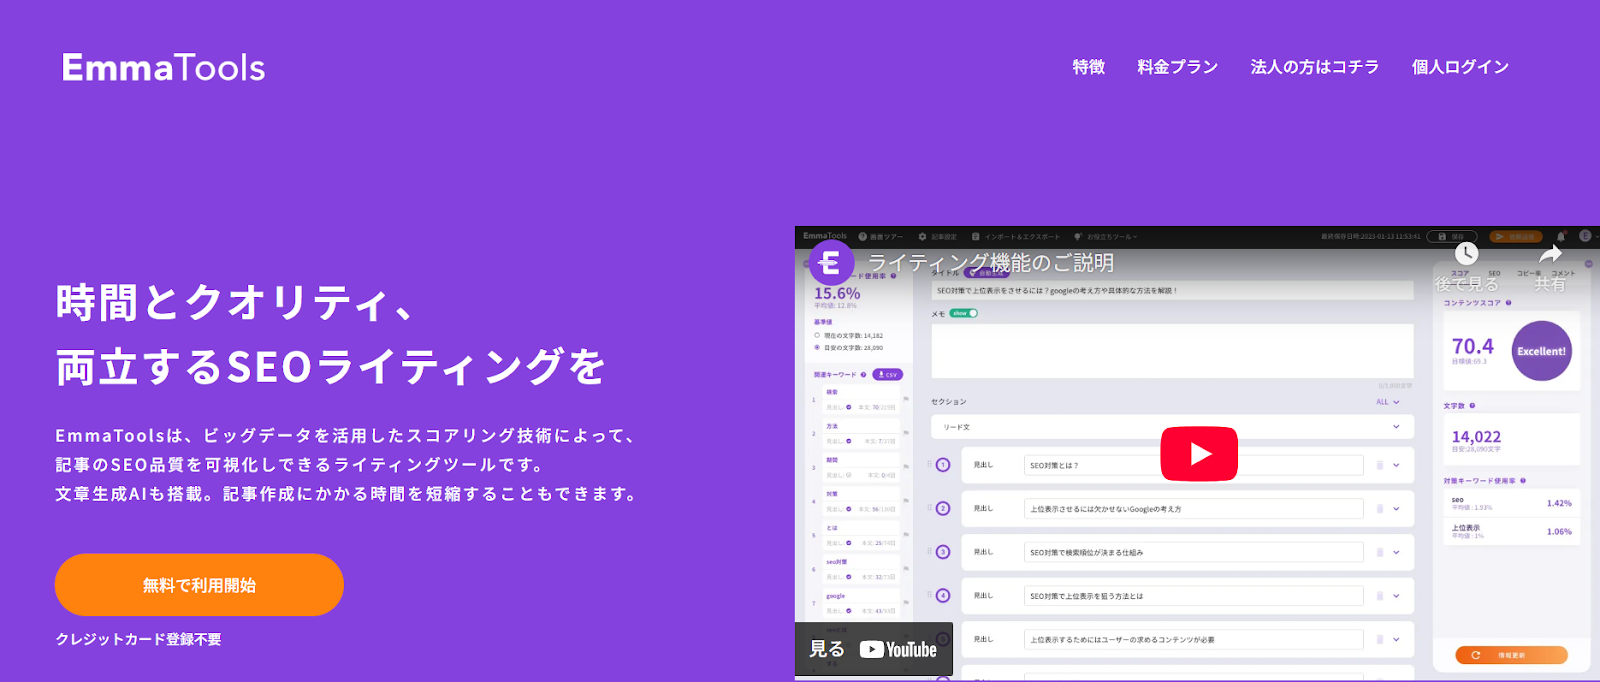Image resolution: width=1600 pixels, height=682 pixels.
Task: Expand section 2 Googleの考え方 chevron
Action: pos(1396,509)
